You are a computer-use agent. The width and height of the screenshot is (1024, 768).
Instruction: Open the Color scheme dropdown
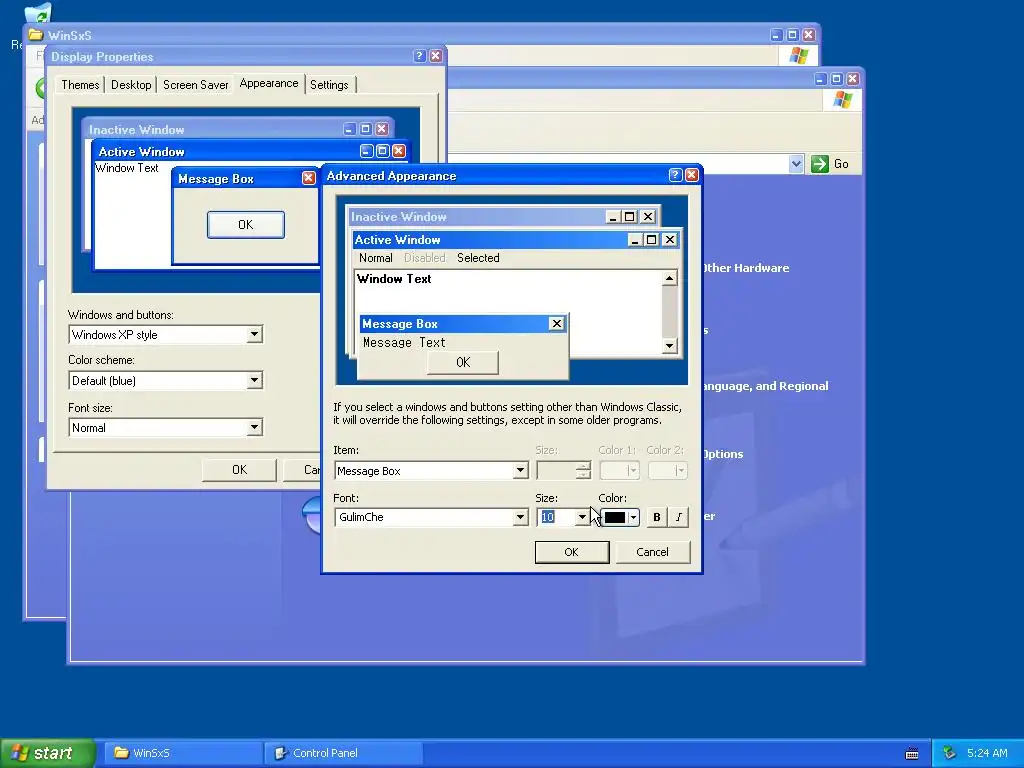coord(165,380)
